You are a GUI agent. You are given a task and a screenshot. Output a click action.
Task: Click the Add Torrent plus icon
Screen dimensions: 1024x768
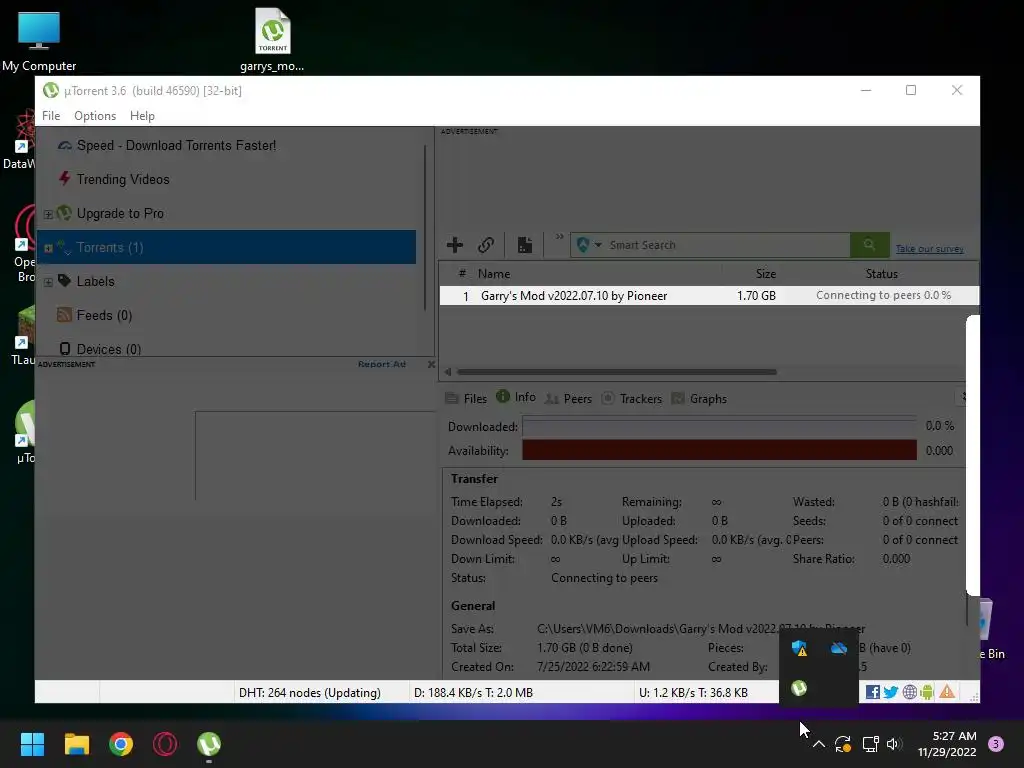click(455, 245)
